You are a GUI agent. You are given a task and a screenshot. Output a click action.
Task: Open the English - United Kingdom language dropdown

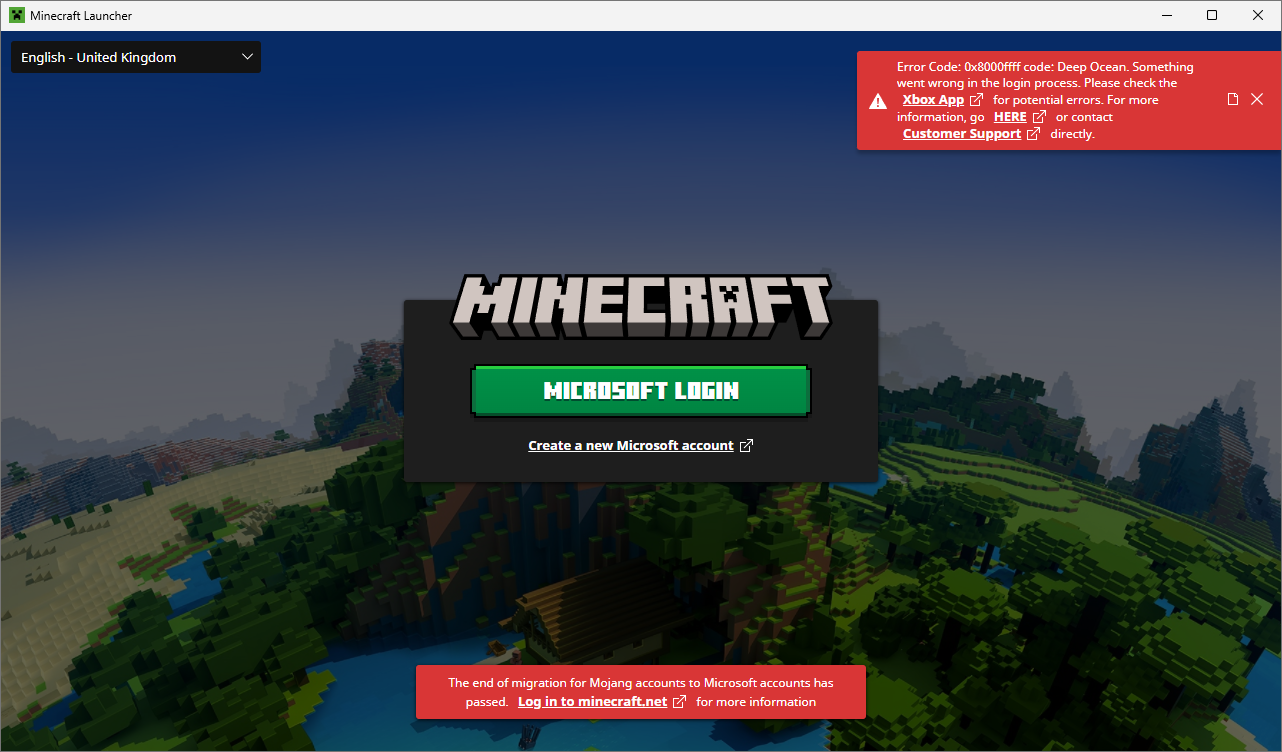(136, 57)
